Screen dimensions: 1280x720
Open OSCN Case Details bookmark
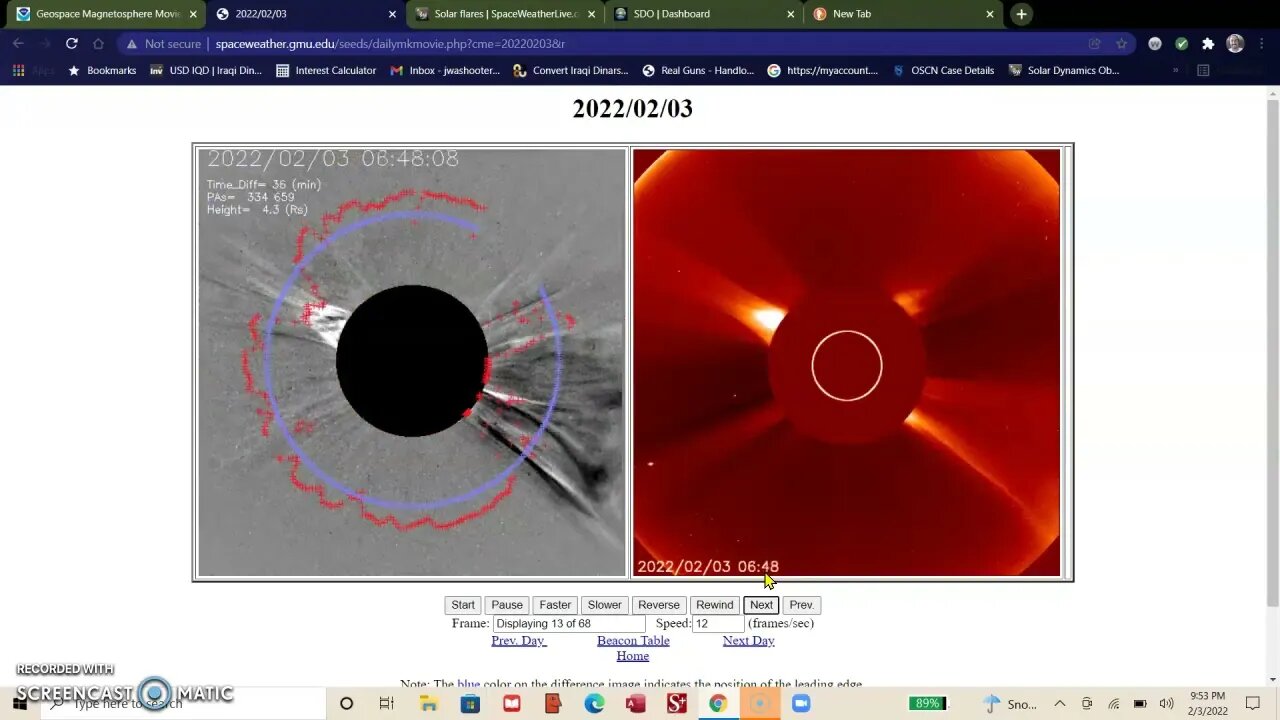click(943, 71)
